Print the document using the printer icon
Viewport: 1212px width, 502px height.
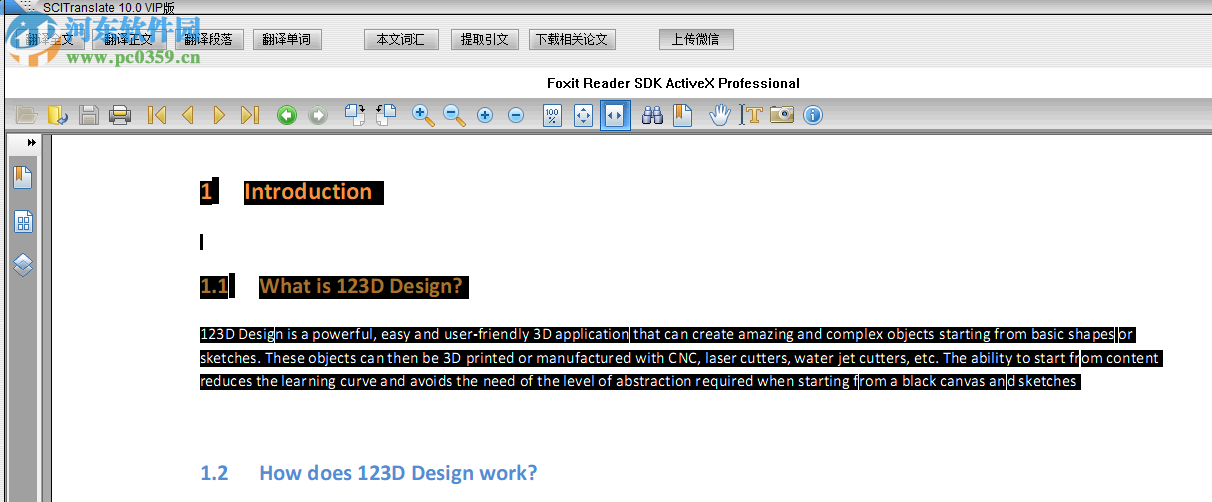point(120,115)
